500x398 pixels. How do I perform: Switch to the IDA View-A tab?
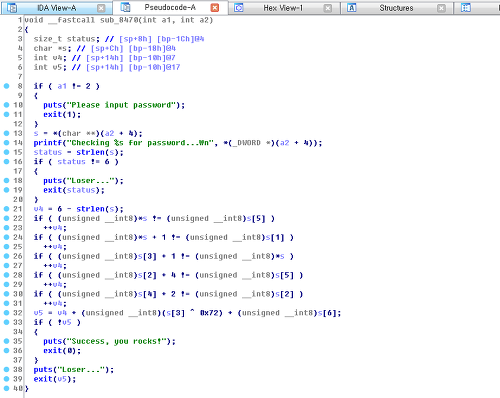(56, 8)
